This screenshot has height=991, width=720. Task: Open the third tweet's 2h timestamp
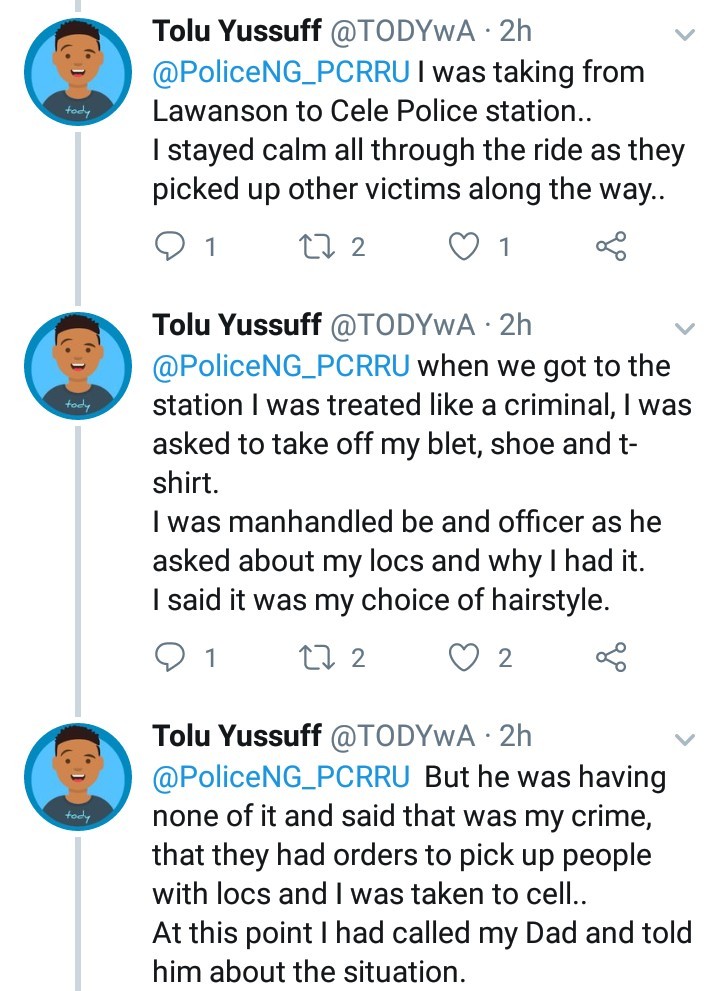pyautogui.click(x=515, y=737)
